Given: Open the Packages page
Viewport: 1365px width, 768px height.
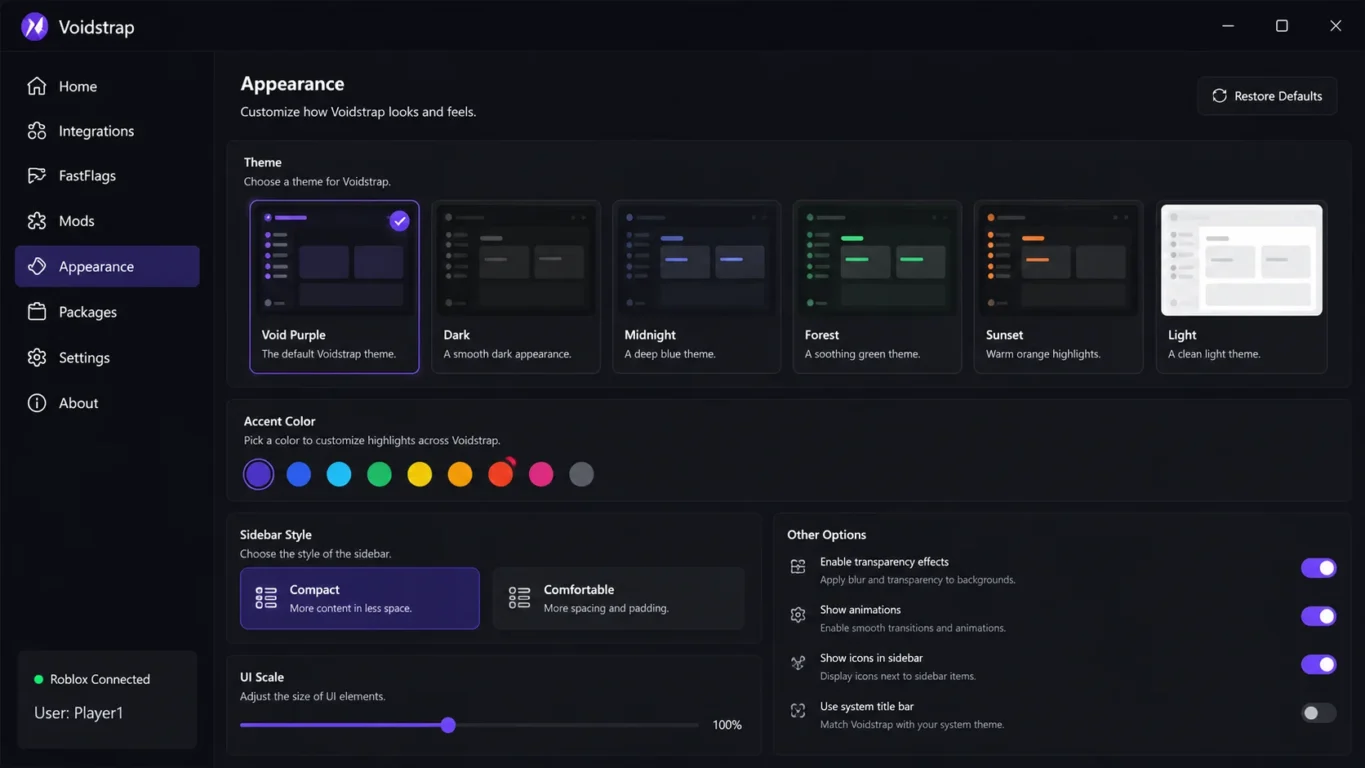Looking at the screenshot, I should point(107,312).
